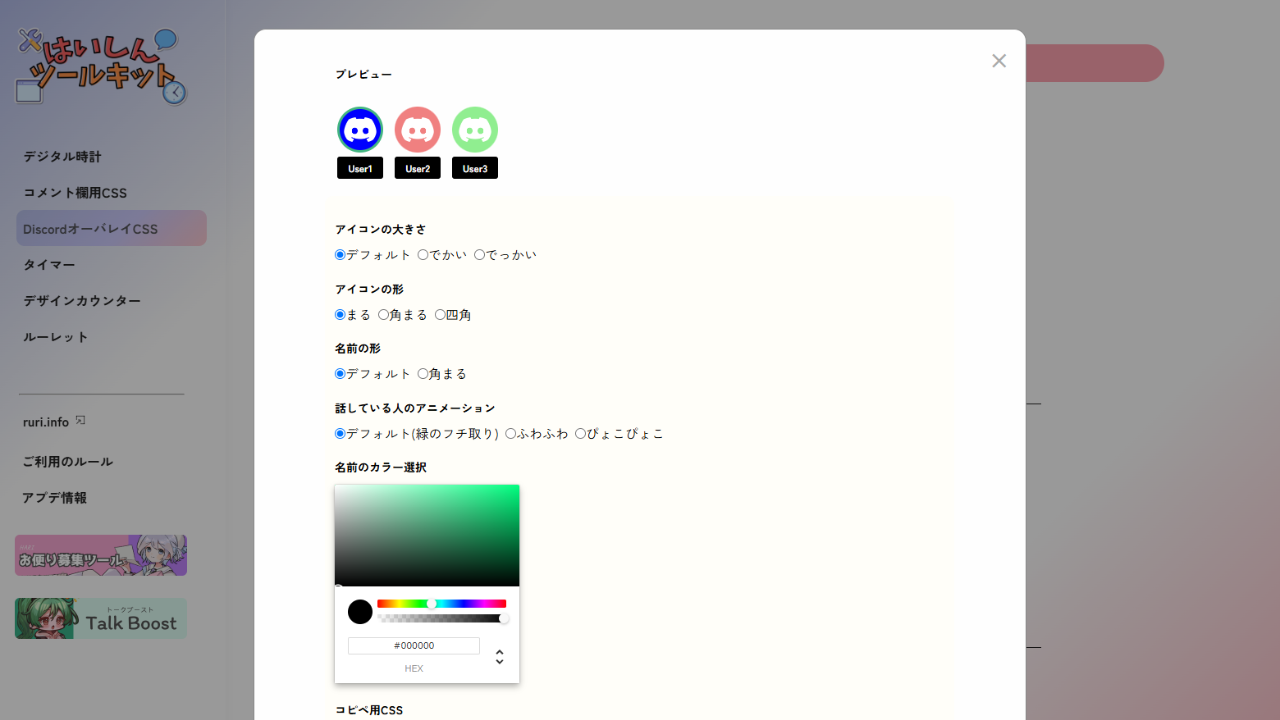The height and width of the screenshot is (720, 1280).
Task: Open the ルーレット tool
Action: [55, 336]
